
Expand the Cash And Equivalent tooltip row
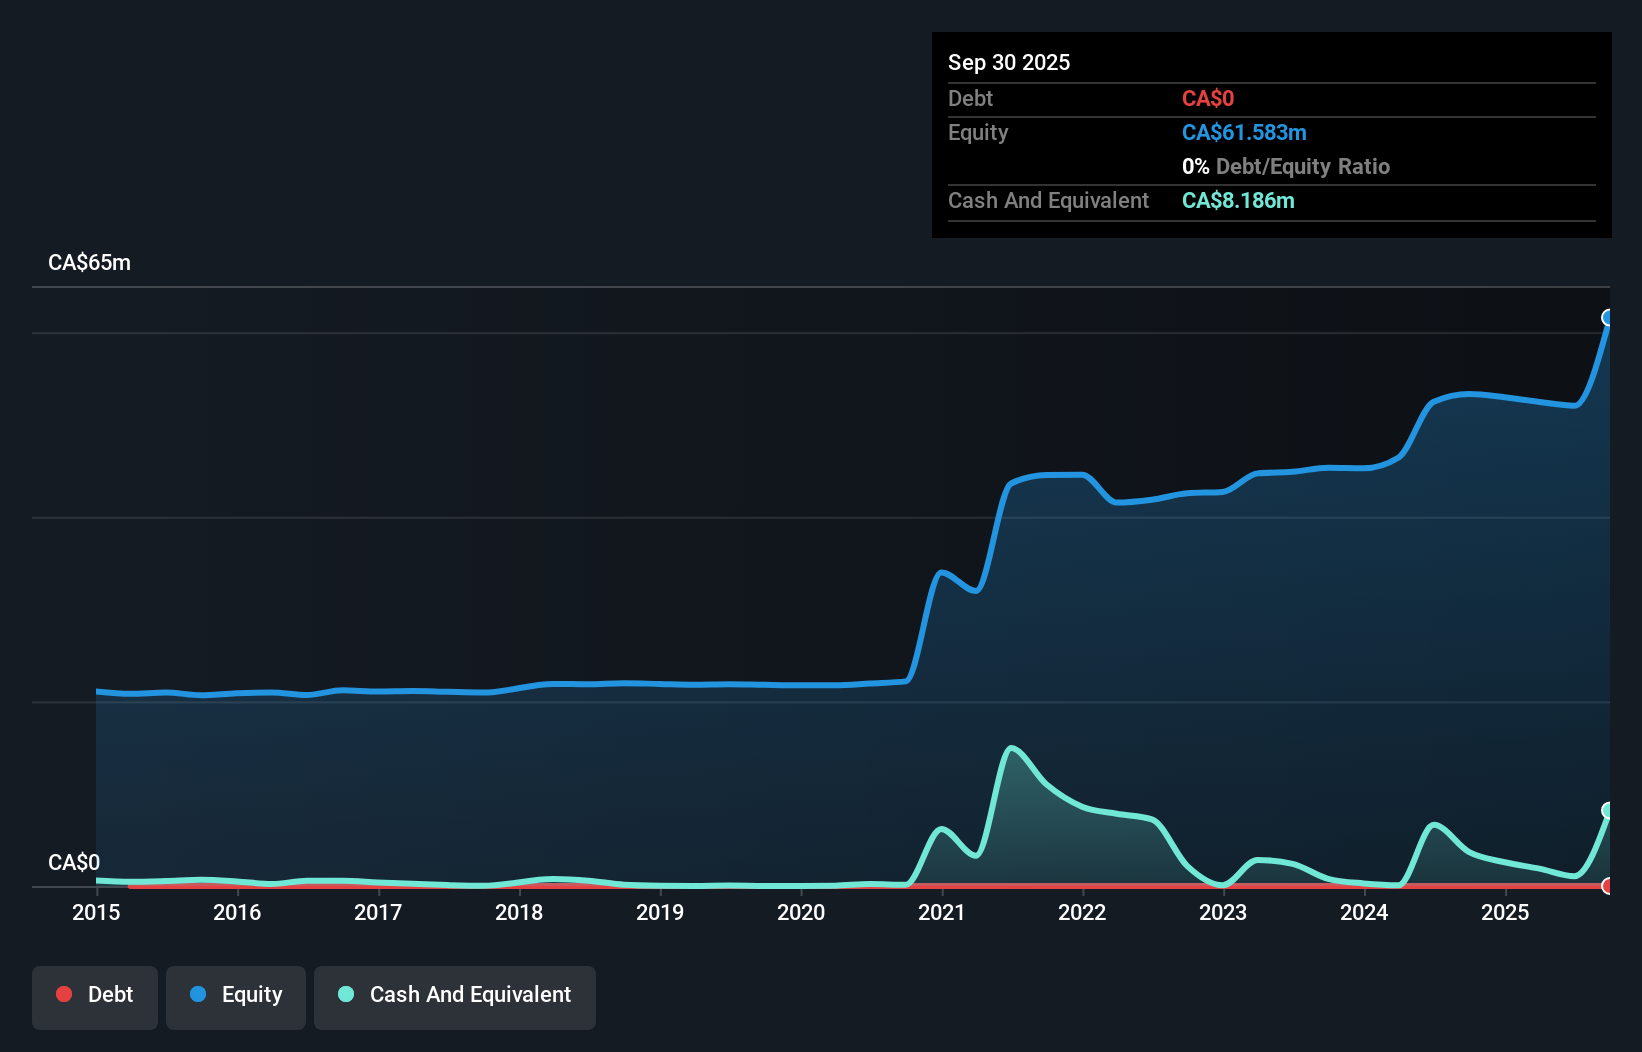(x=1048, y=200)
